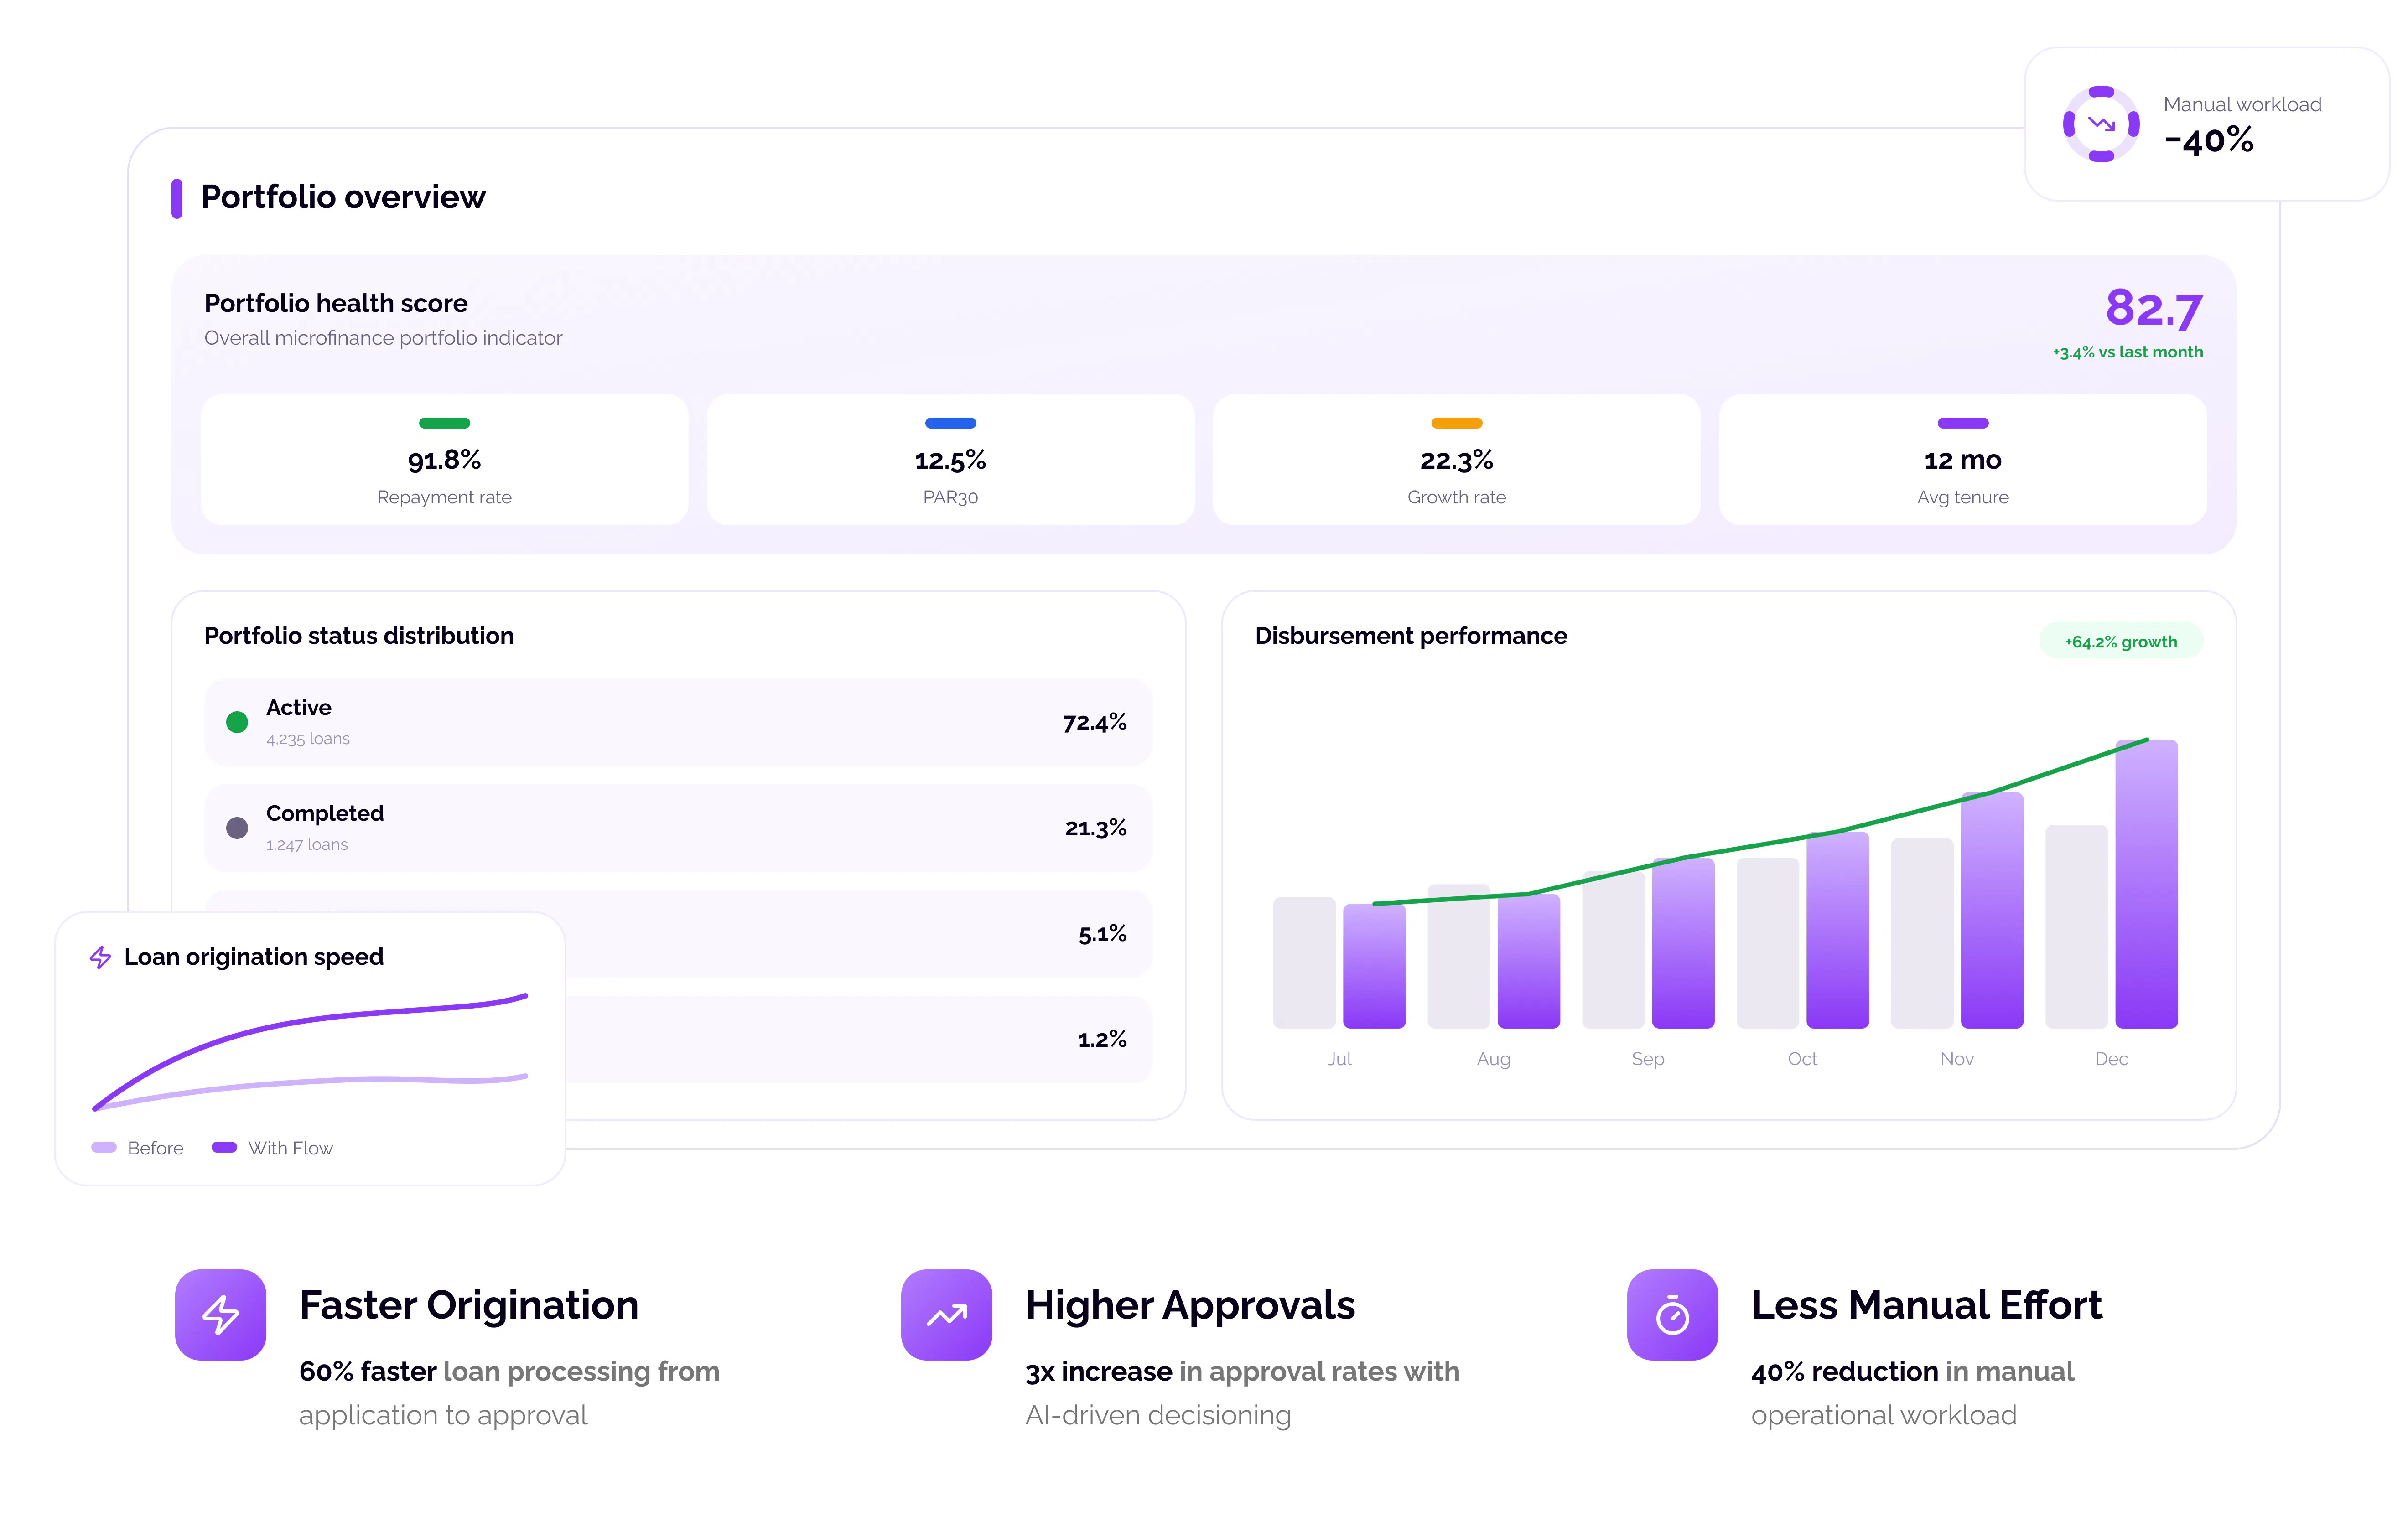The width and height of the screenshot is (2408, 1532).
Task: Open the Completed loans status row
Action: 678,828
